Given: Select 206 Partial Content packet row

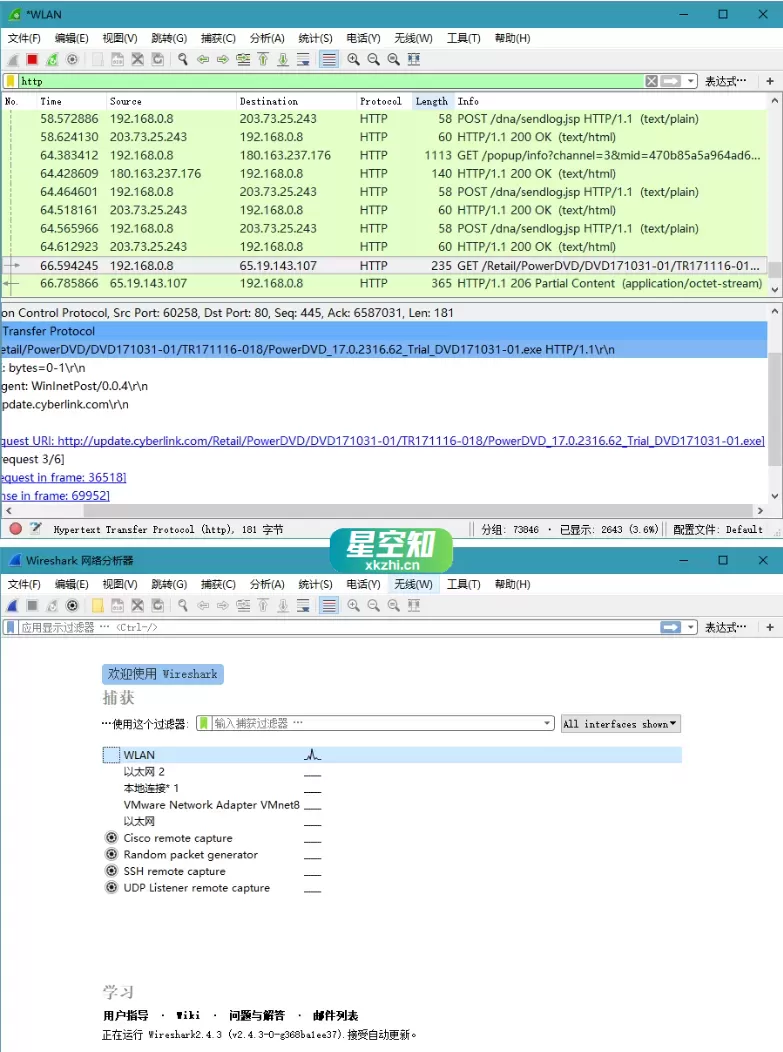Looking at the screenshot, I should (384, 284).
